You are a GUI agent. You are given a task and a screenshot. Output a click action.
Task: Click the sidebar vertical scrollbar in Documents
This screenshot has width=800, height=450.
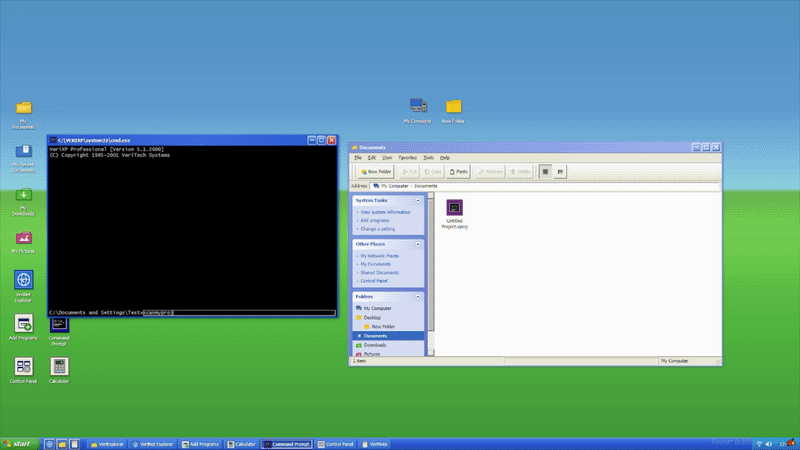[x=431, y=274]
